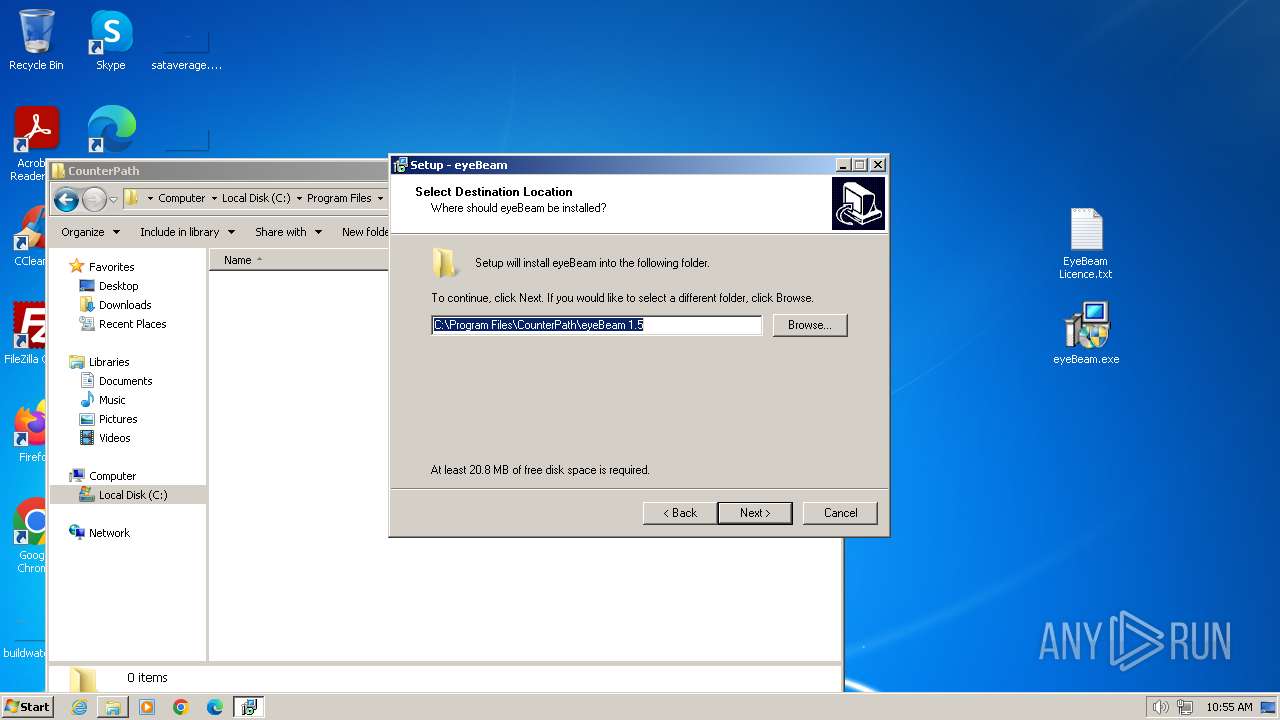Select the Pictures library
Image resolution: width=1280 pixels, height=720 pixels.
pyautogui.click(x=118, y=419)
